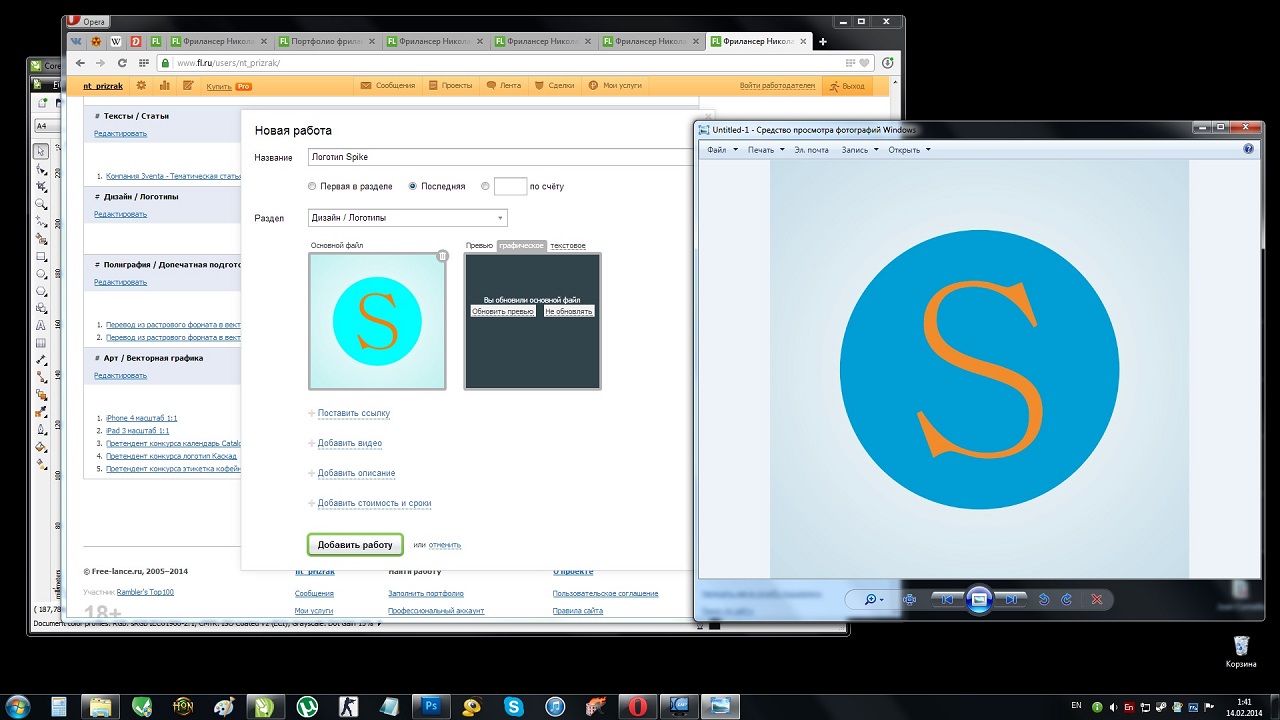
Task: Rotate image clockwise in Photo Viewer
Action: [x=1067, y=599]
